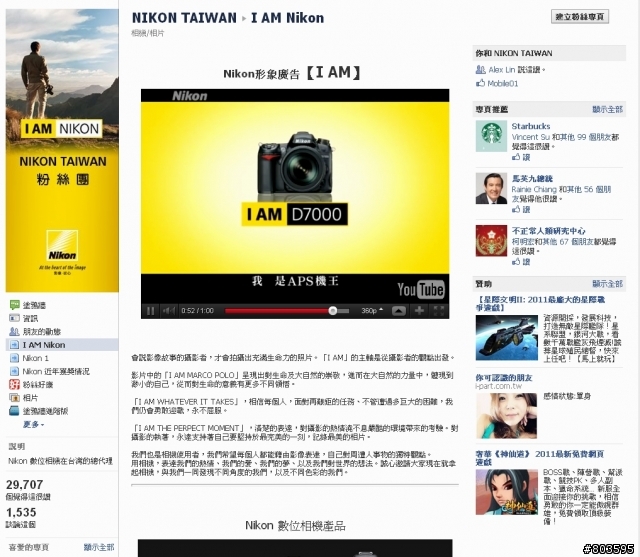Show all recommended pages 顯示全部
The image size is (640, 557).
(607, 109)
